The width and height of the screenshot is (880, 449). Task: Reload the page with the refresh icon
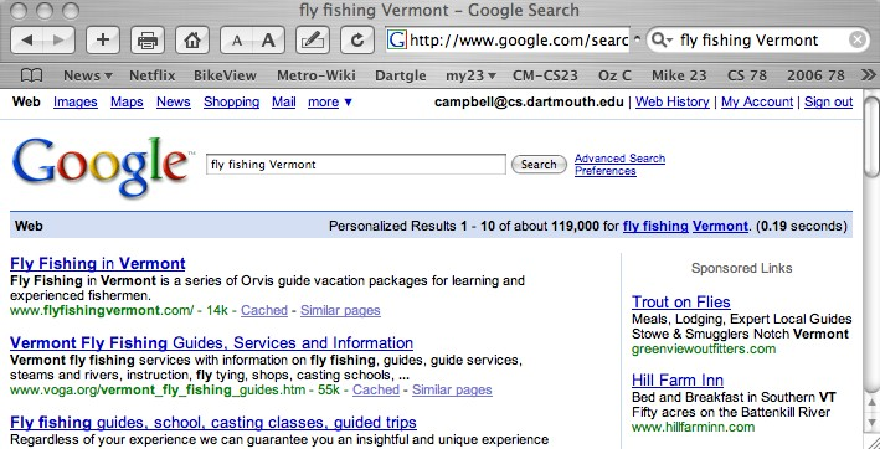[x=357, y=40]
